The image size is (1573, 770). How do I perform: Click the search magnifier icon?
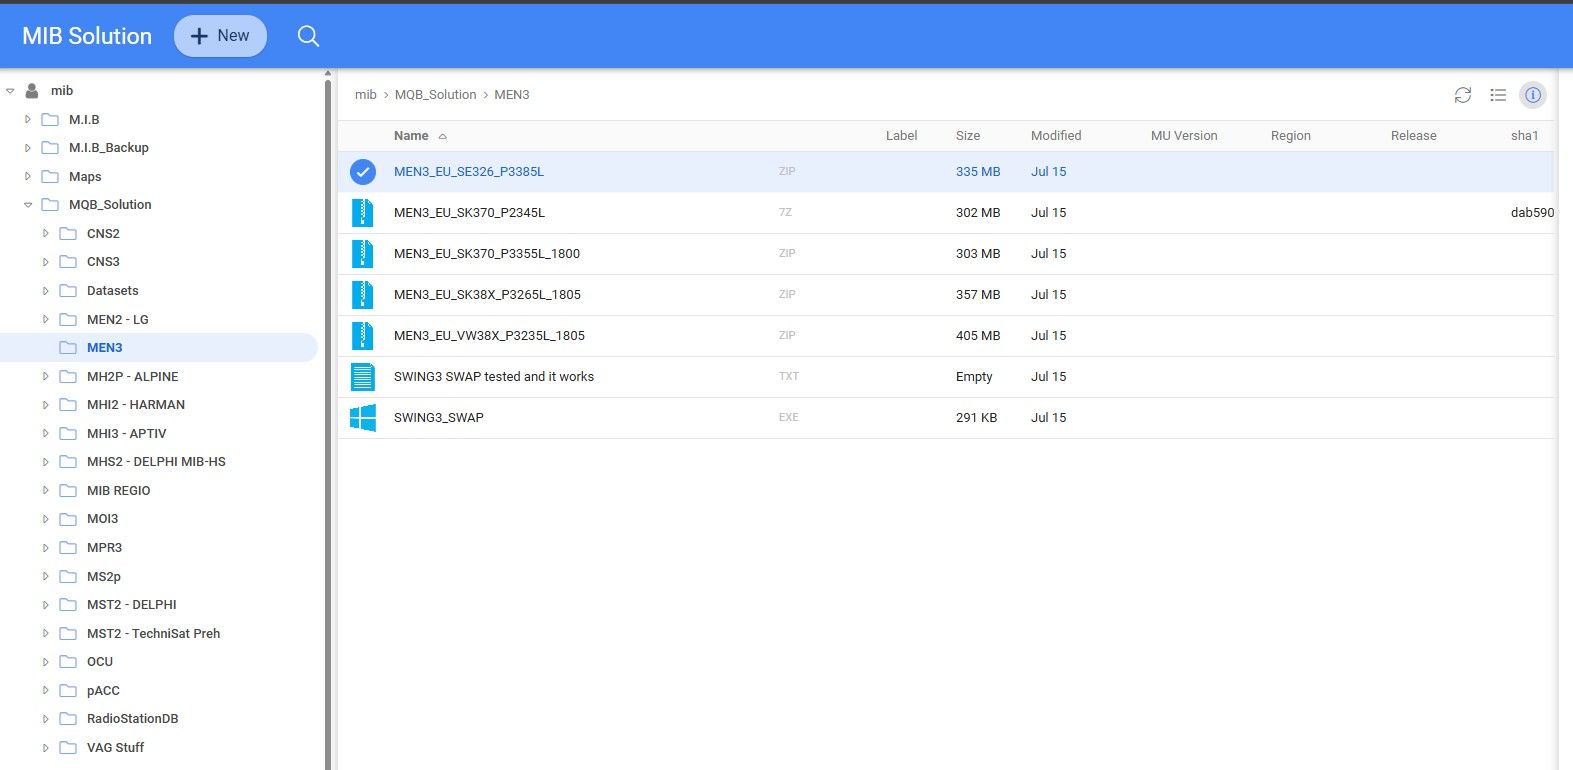coord(308,36)
